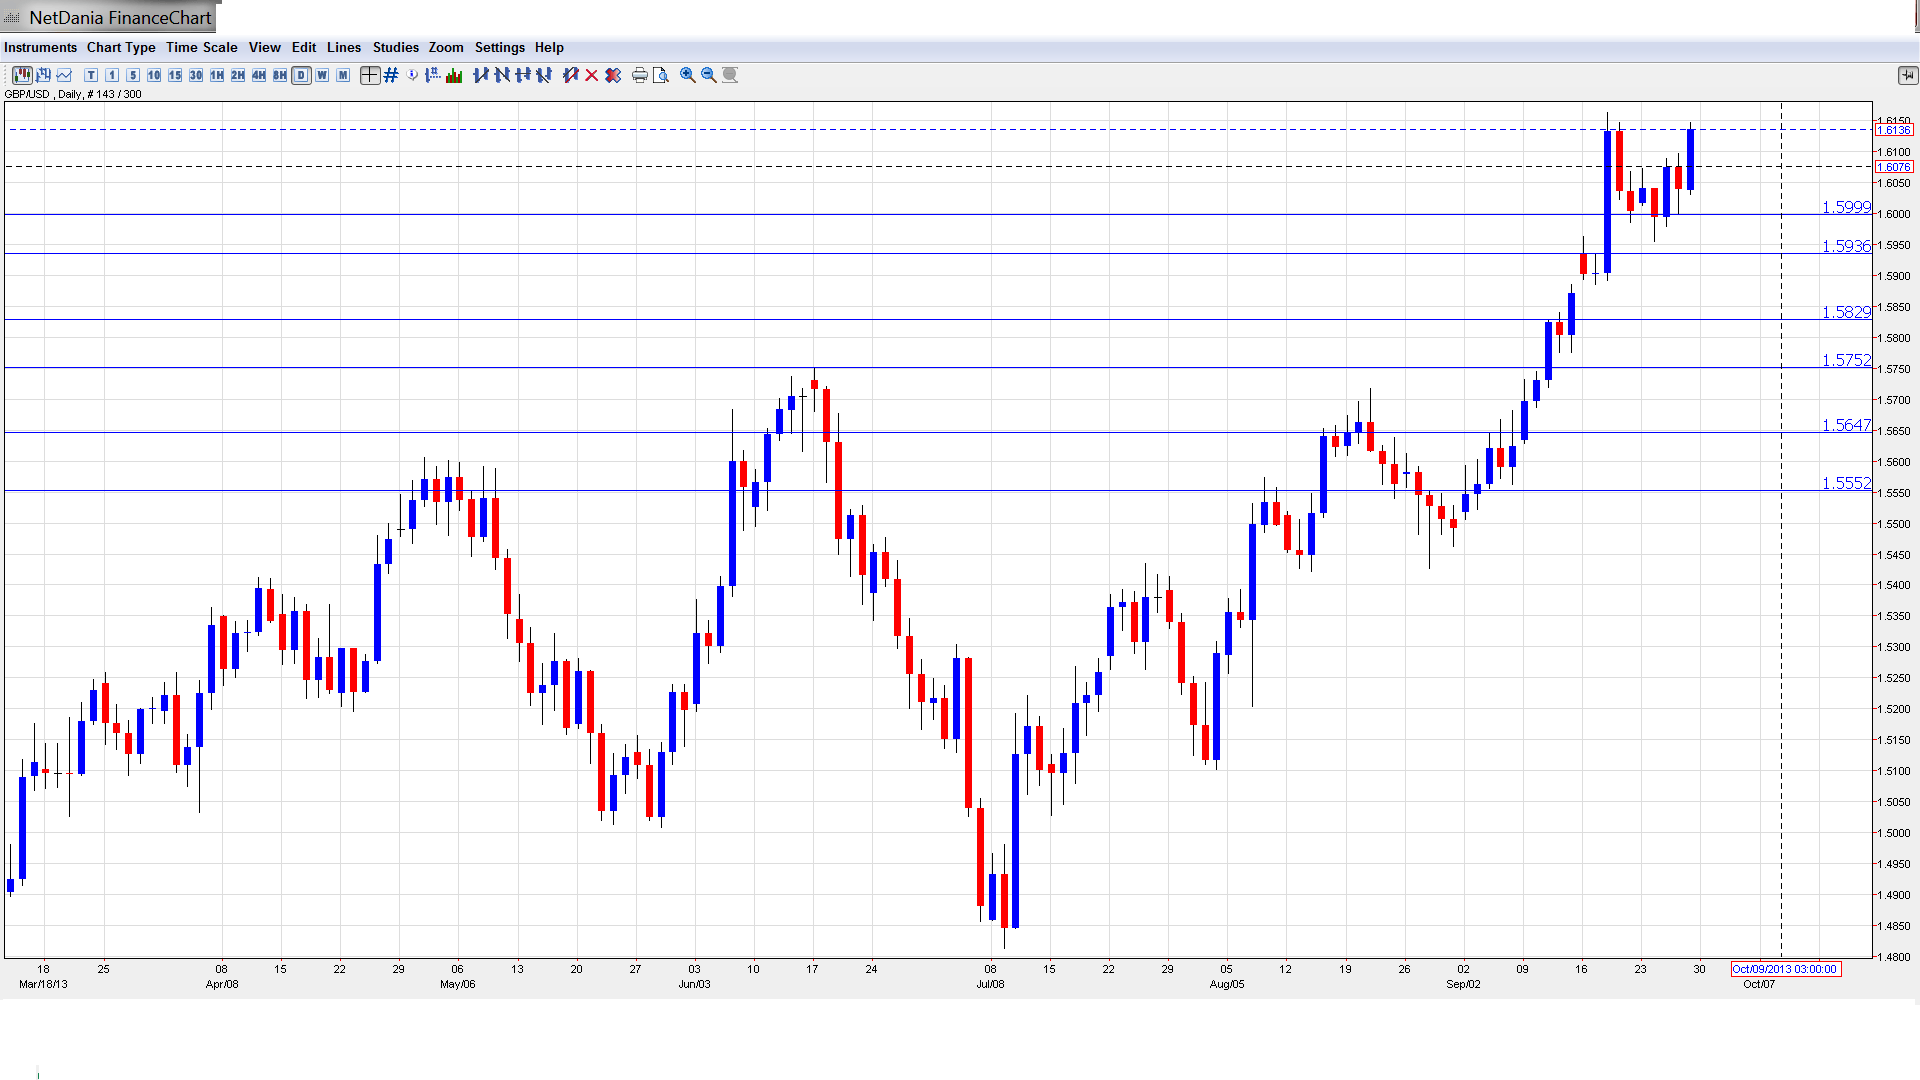Open print preview icon
This screenshot has width=1920, height=1080.
click(x=660, y=75)
